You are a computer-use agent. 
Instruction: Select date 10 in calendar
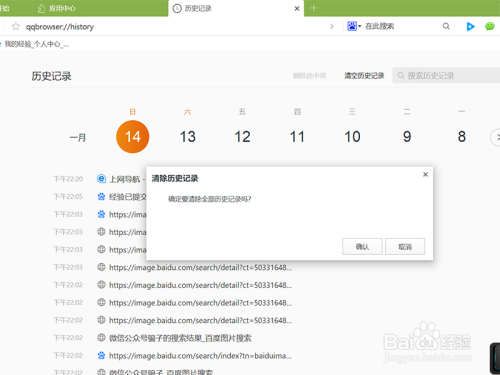(x=352, y=137)
